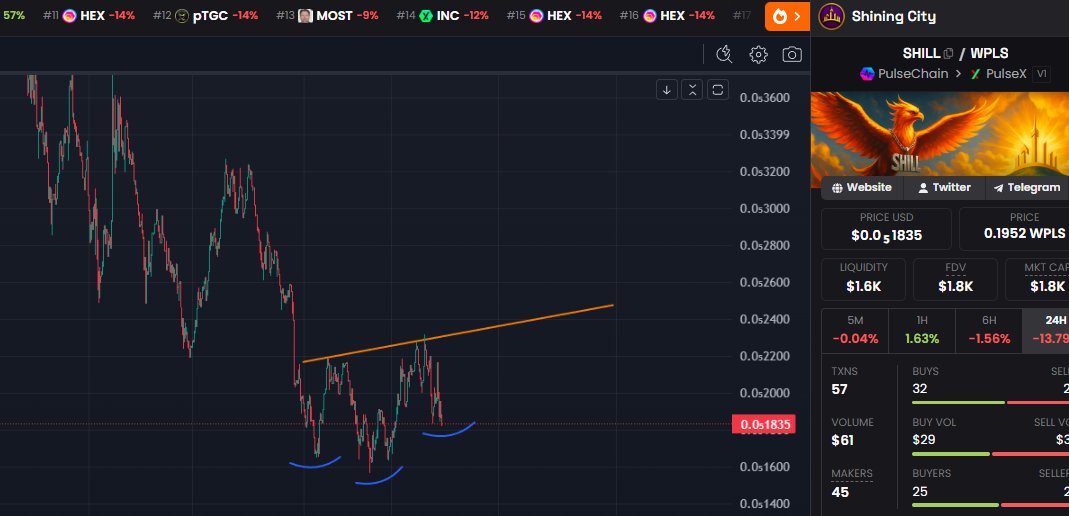Click the green BUYERS progress bar
The image size is (1069, 516).
(955, 504)
